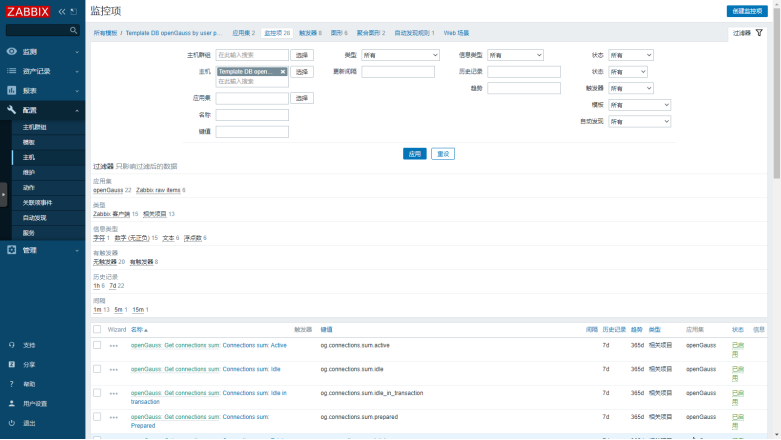Image resolution: width=781 pixels, height=440 pixels.
Task: Click the 应用 button to apply the filter
Action: [x=414, y=154]
